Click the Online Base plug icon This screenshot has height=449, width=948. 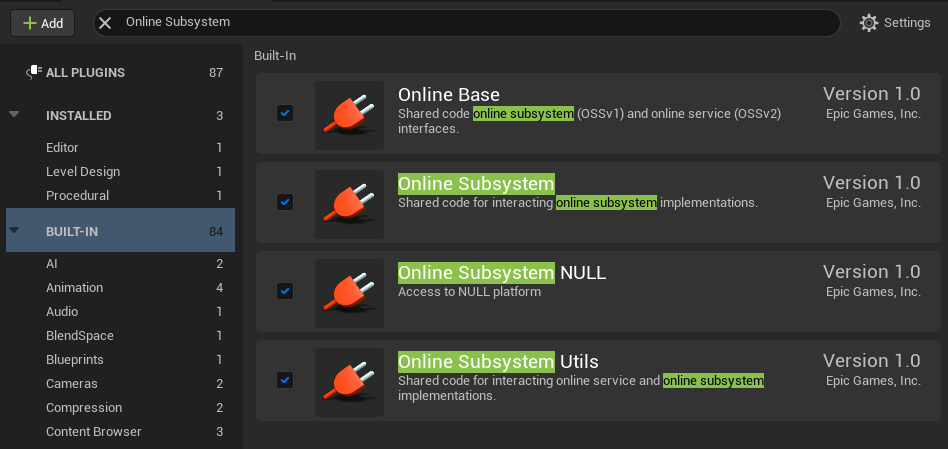click(x=349, y=115)
